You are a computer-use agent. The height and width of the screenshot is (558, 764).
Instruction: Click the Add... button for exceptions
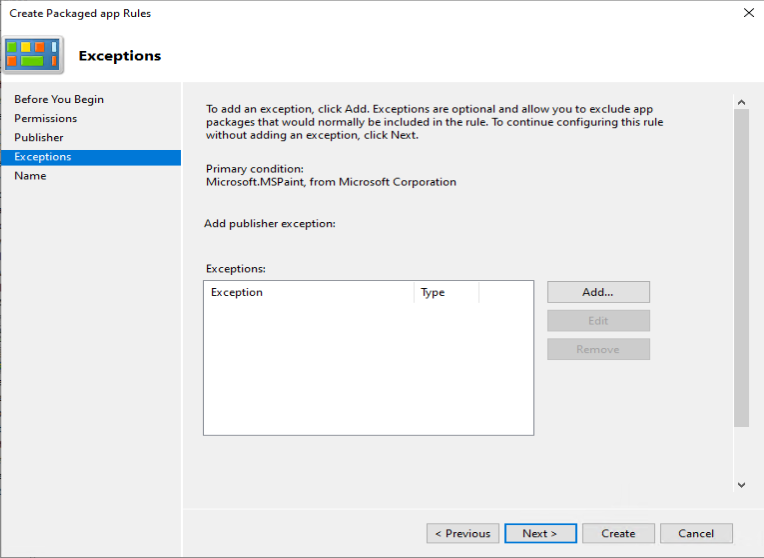coord(598,292)
